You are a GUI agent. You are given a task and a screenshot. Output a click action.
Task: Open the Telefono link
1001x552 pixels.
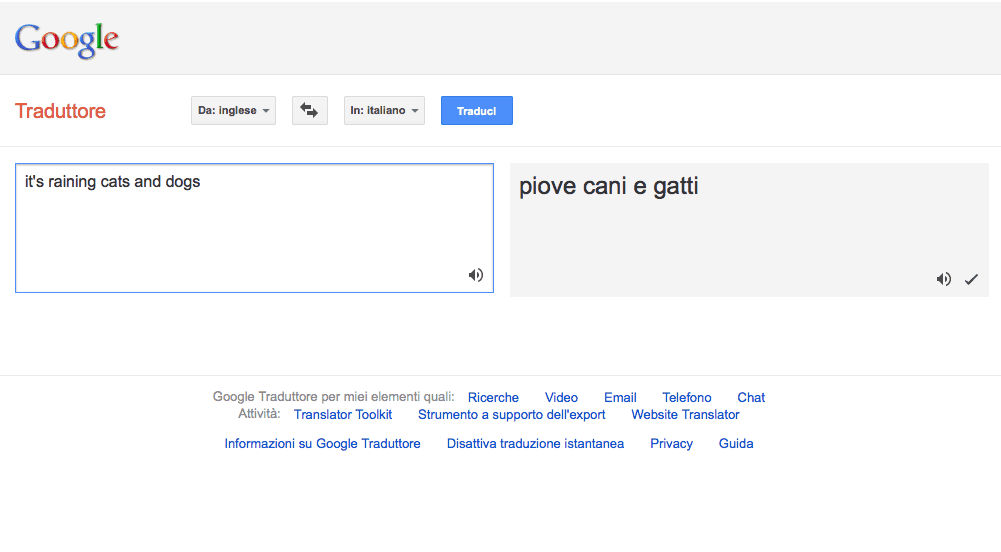pos(686,398)
